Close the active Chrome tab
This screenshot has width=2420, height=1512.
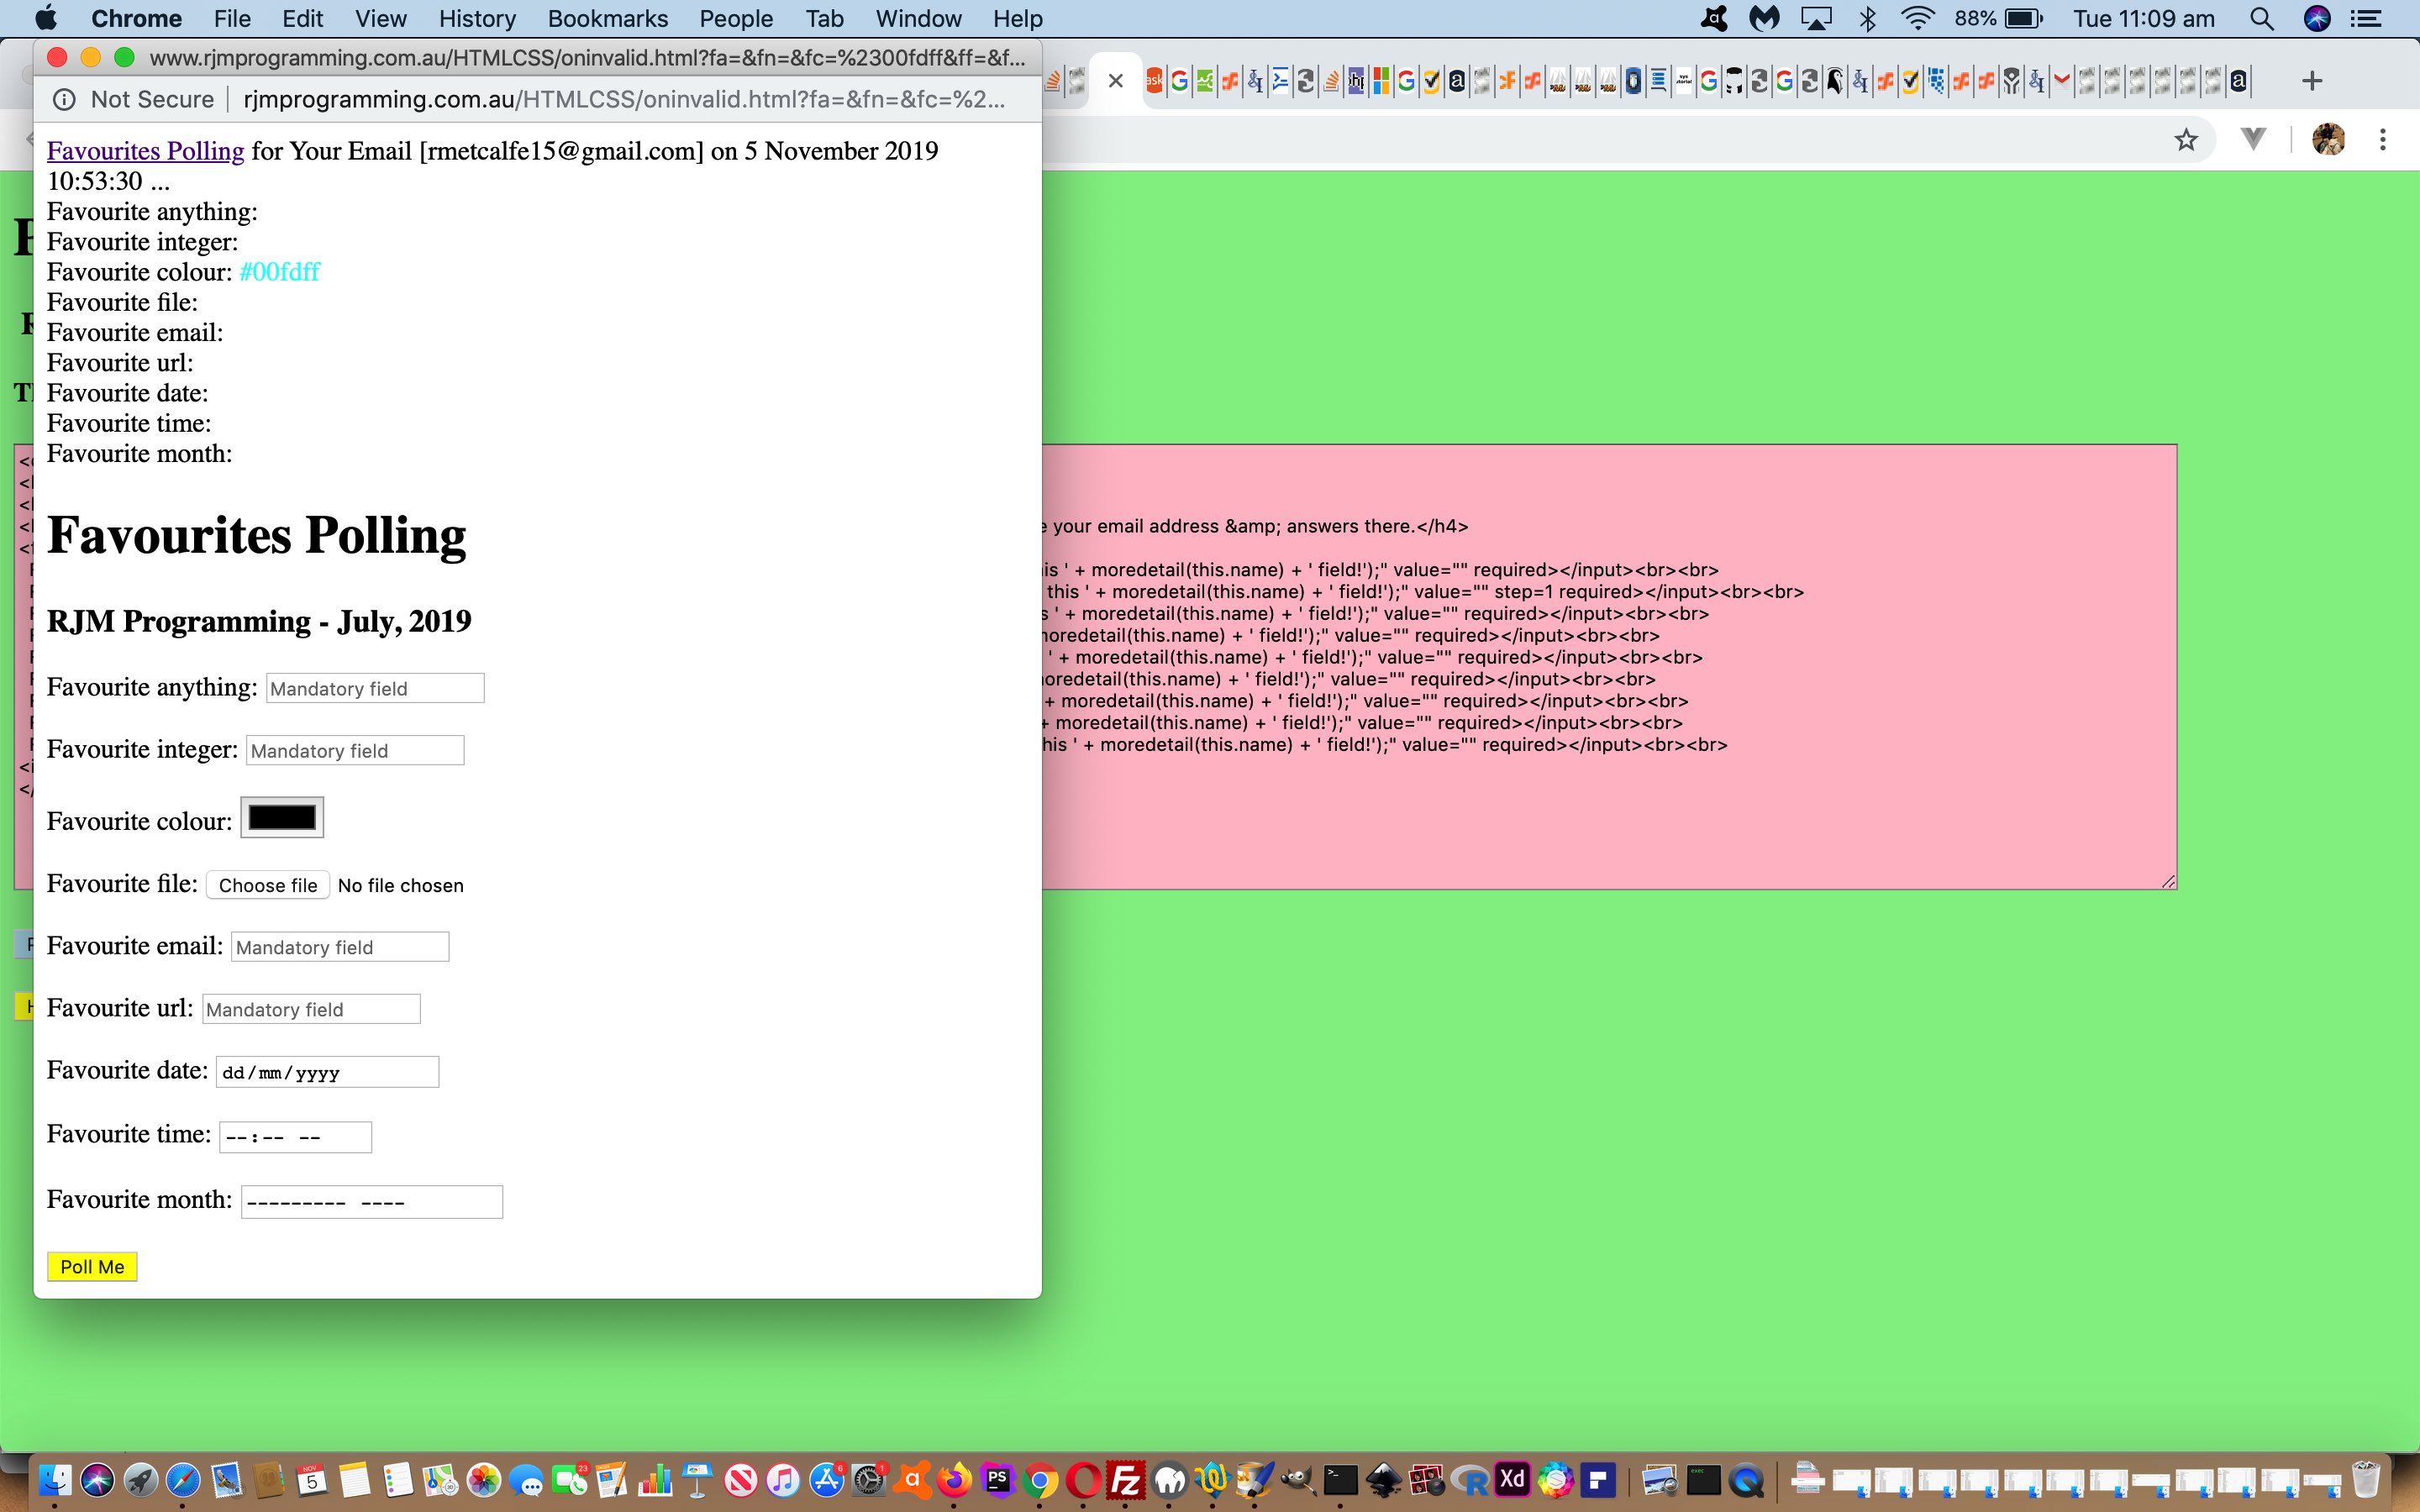coord(1116,81)
